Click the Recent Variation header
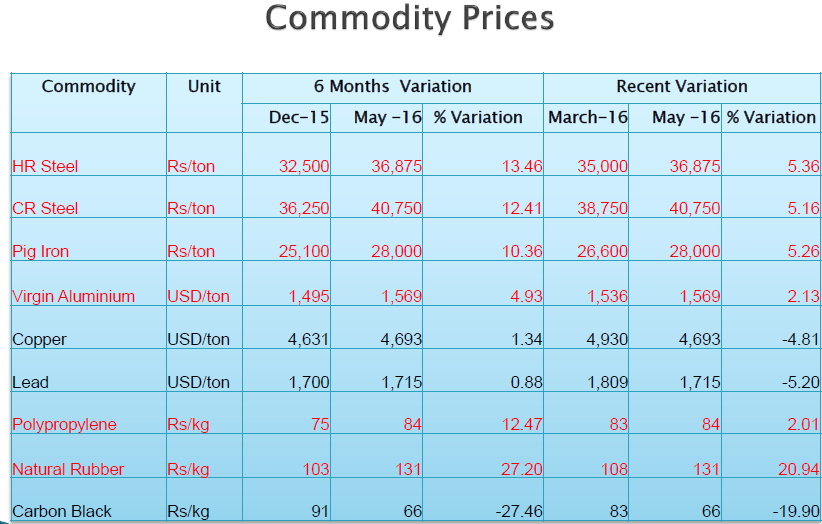Viewport: 822px width, 524px height. 681,86
